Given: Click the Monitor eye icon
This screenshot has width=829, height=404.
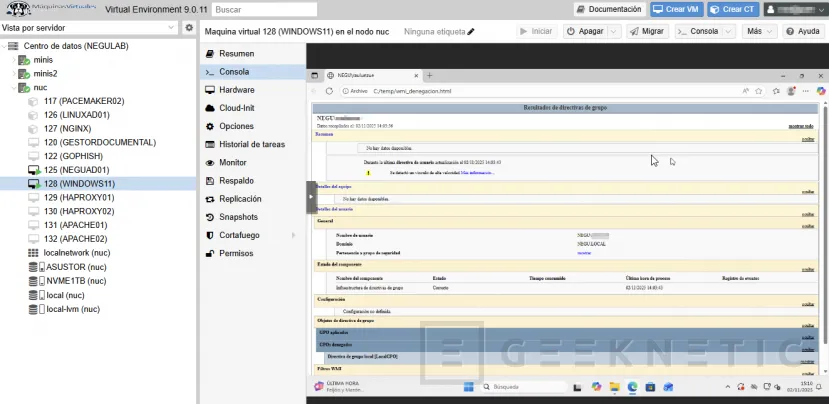Looking at the screenshot, I should pos(209,163).
